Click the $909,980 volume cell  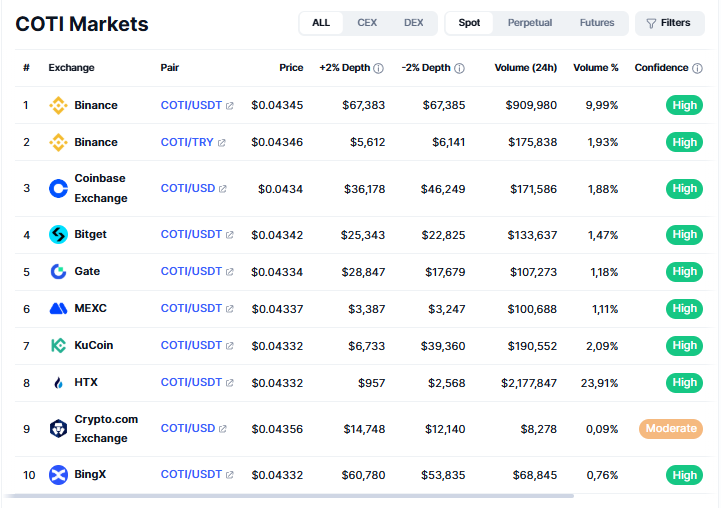(x=531, y=105)
